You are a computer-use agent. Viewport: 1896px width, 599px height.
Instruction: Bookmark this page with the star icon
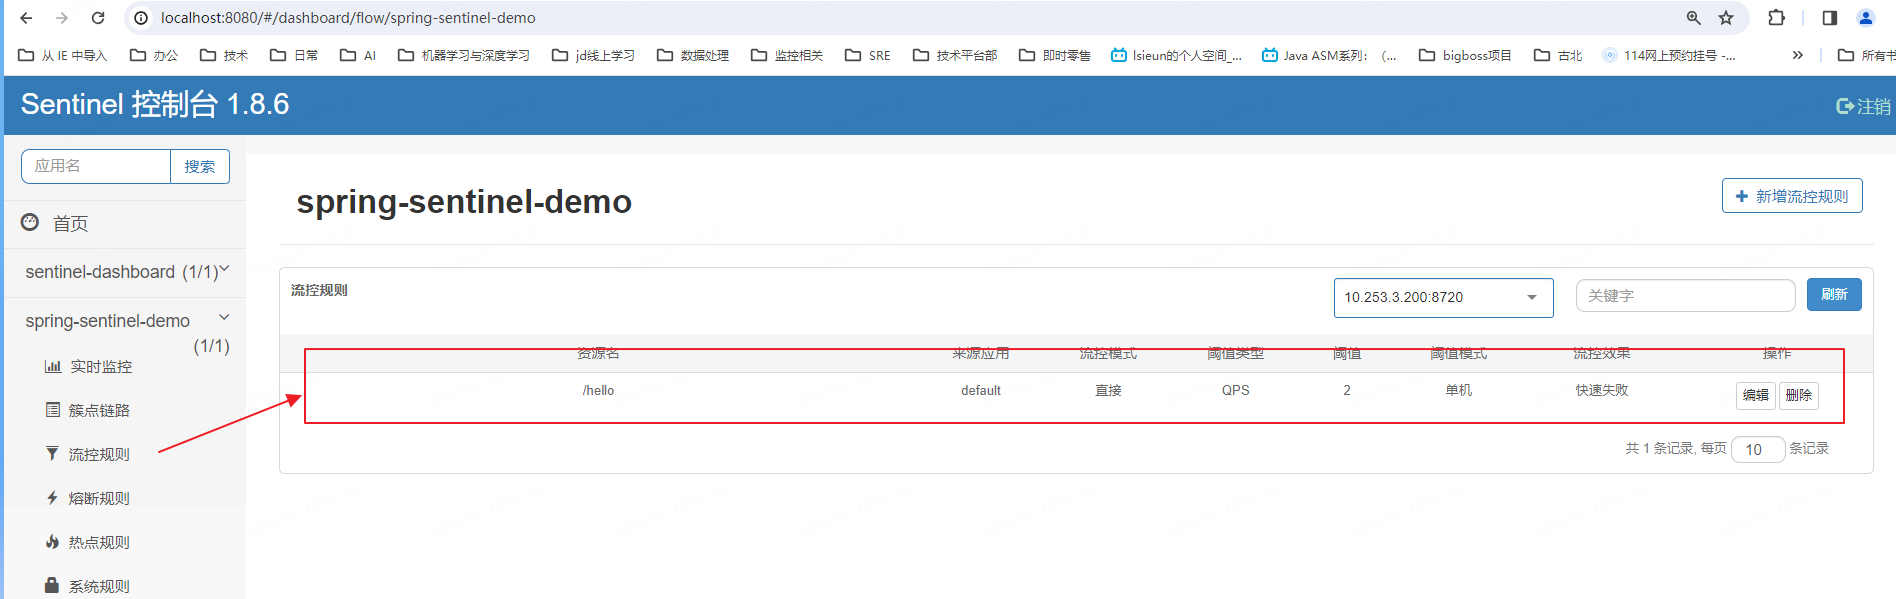[1726, 18]
